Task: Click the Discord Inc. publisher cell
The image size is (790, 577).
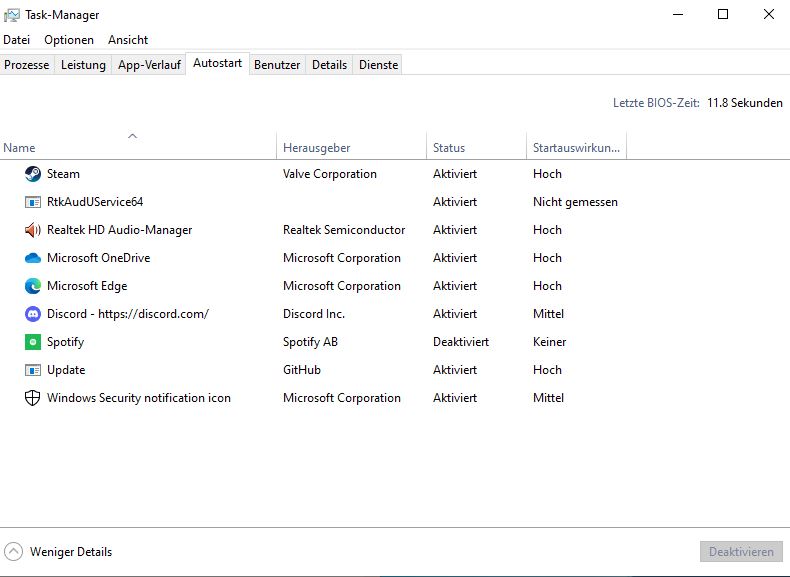Action: [x=314, y=314]
